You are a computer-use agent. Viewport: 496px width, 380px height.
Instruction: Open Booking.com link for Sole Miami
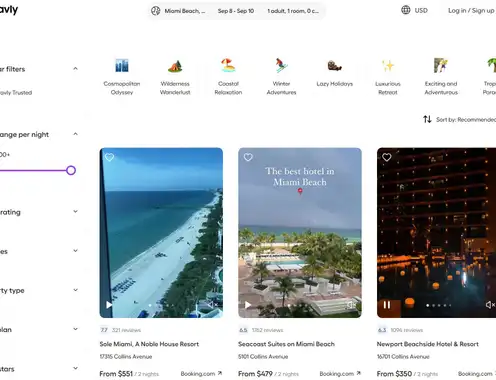pos(201,374)
